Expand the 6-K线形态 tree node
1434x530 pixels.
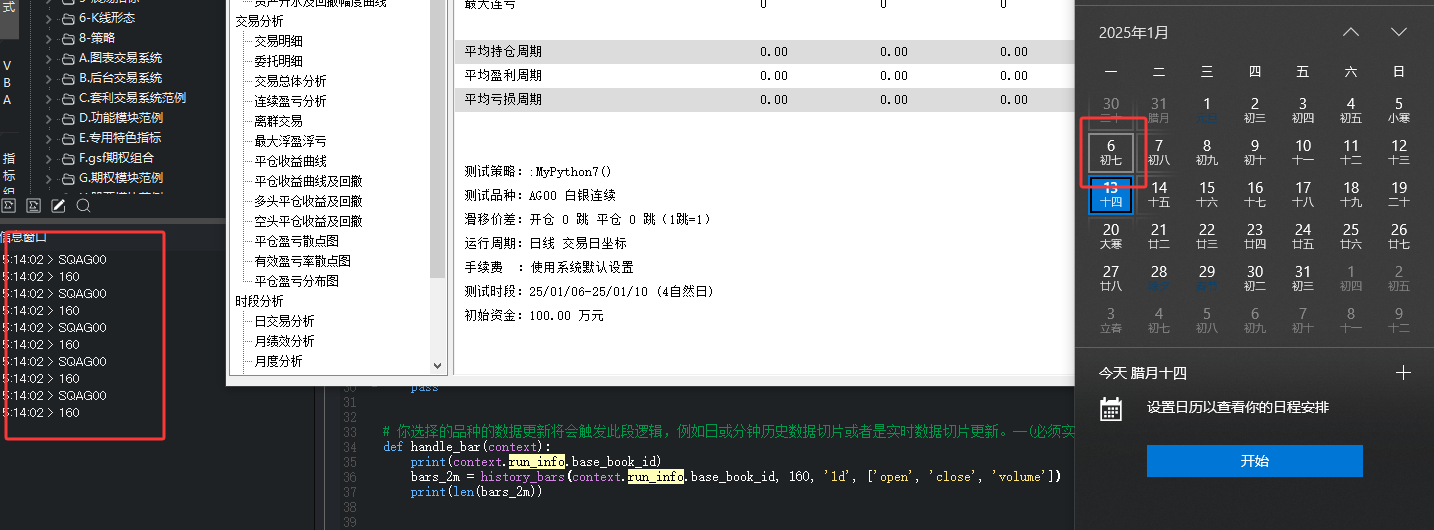pyautogui.click(x=49, y=18)
